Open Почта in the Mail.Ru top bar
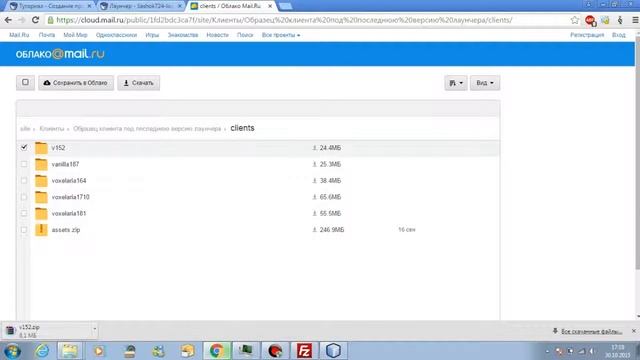Image resolution: width=640 pixels, height=360 pixels. pyautogui.click(x=47, y=35)
